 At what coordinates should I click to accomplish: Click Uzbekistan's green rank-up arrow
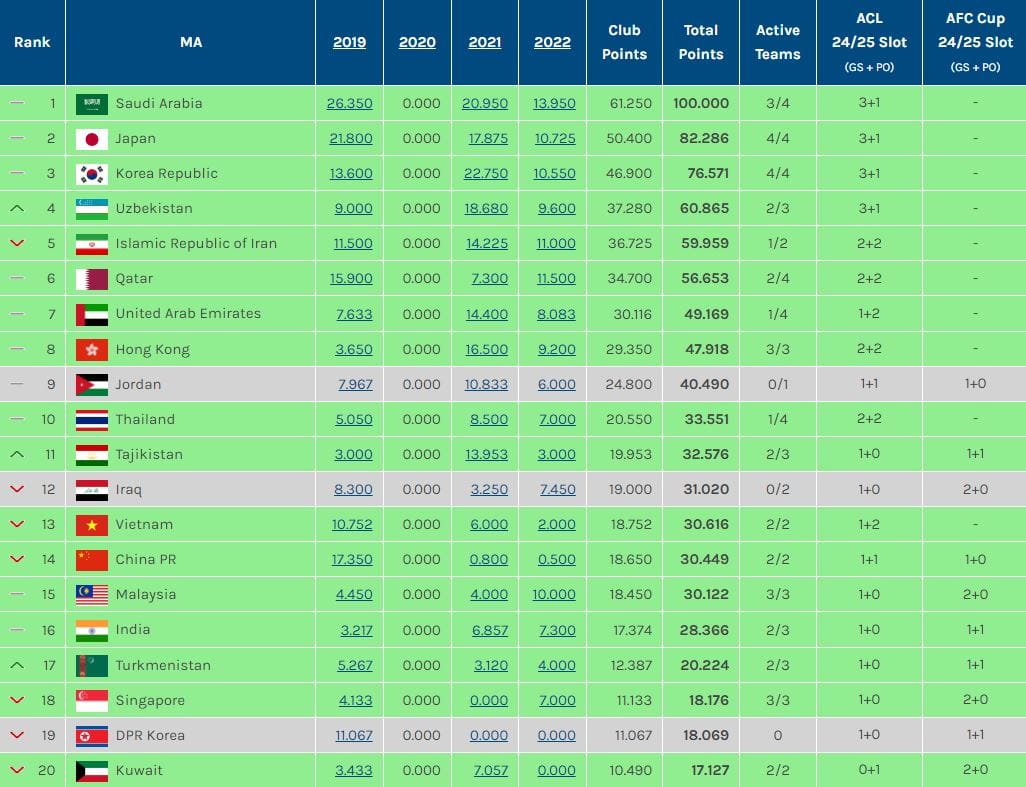(16, 209)
